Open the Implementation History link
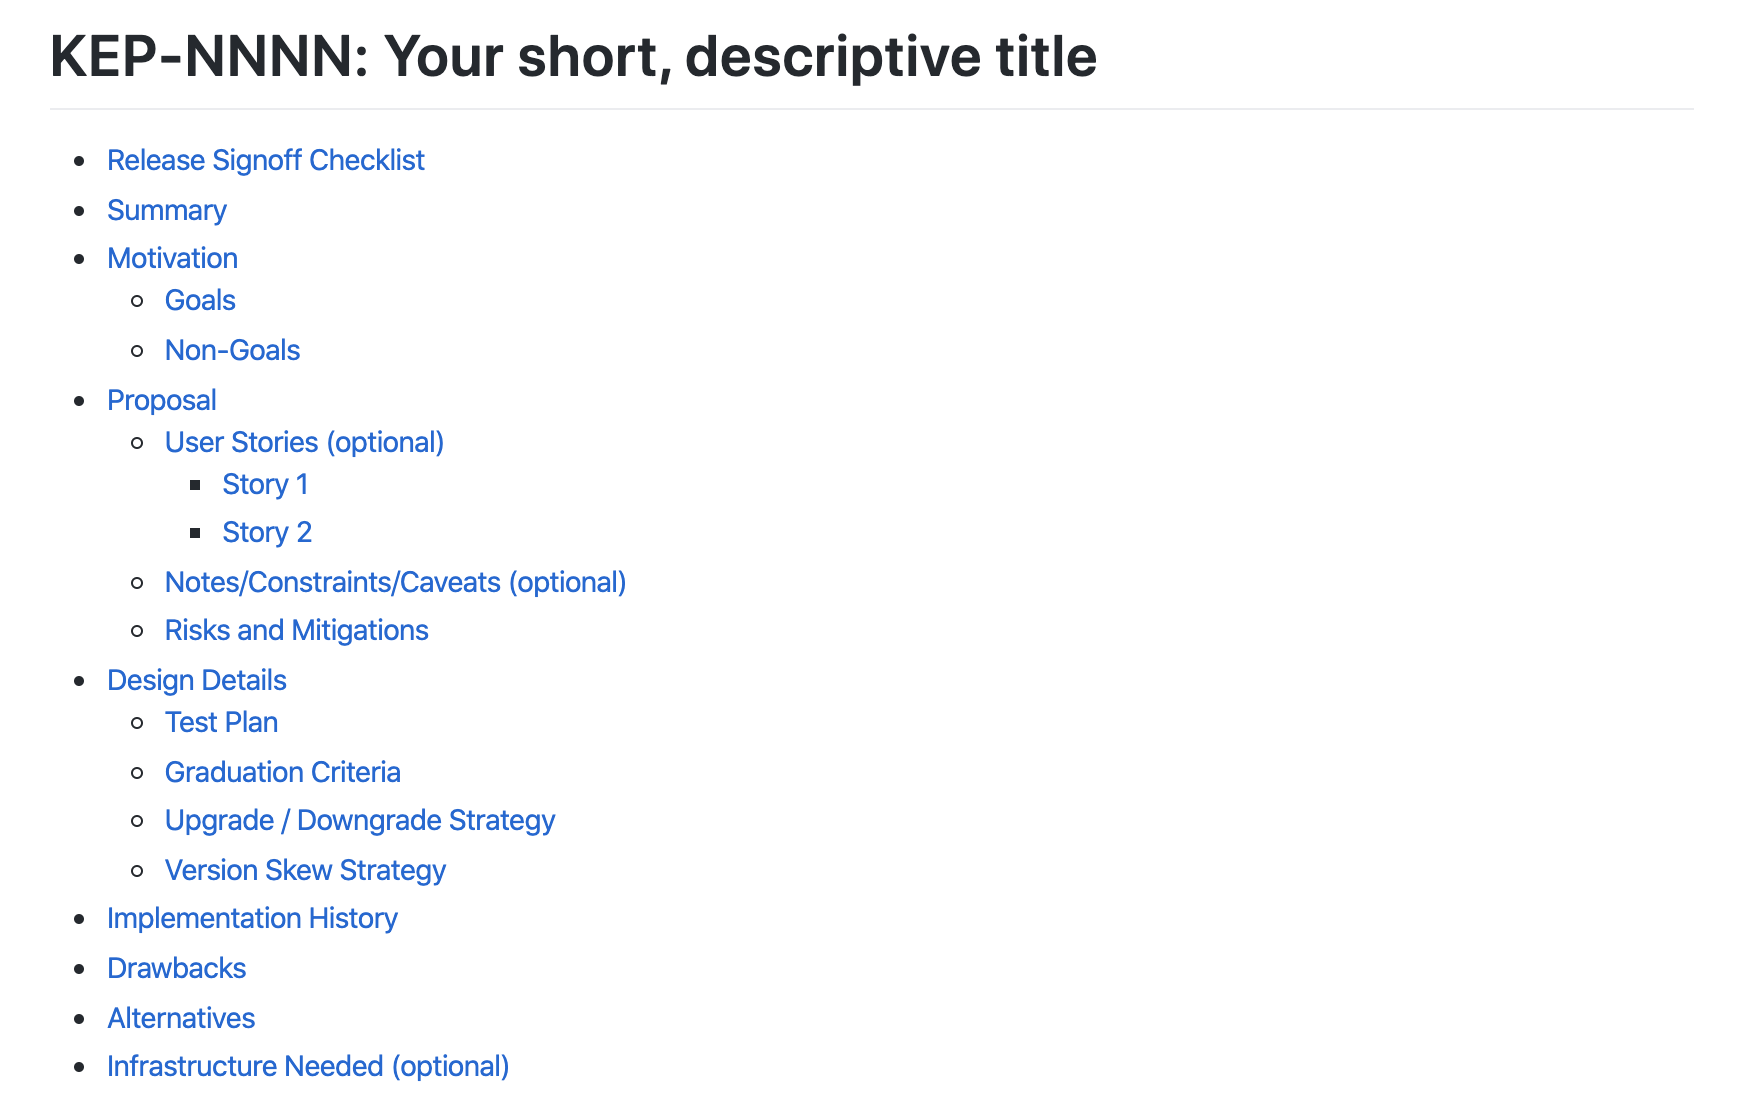The image size is (1748, 1104). (252, 918)
